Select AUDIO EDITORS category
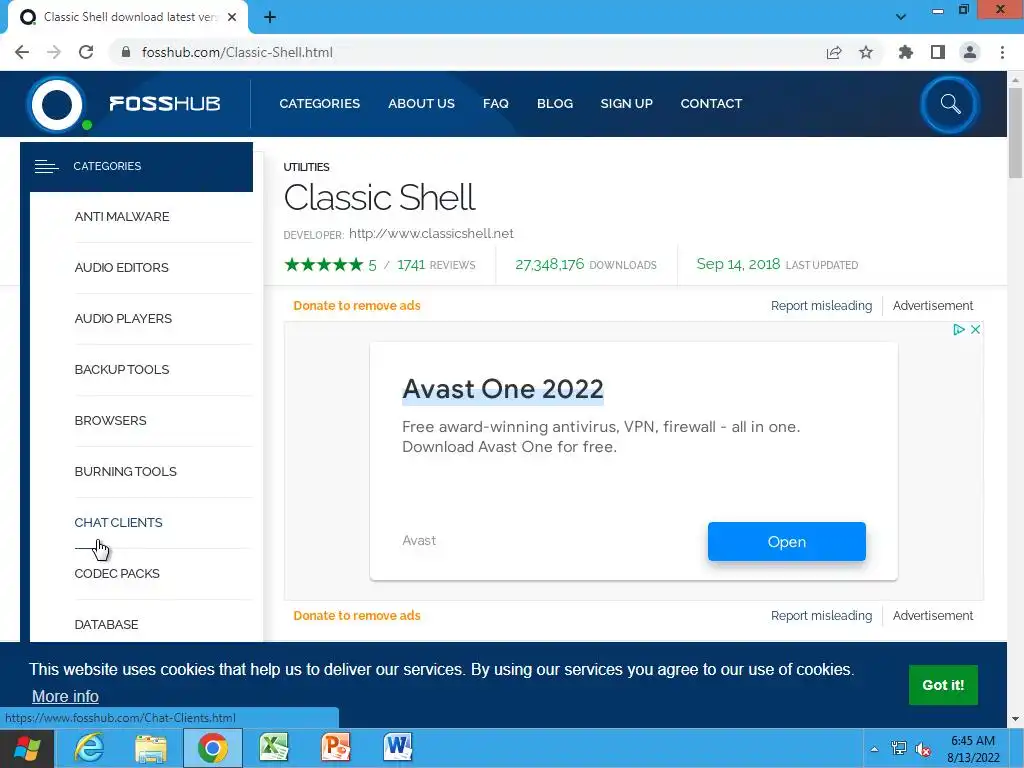Screen dimensions: 1024x768 click(x=121, y=268)
